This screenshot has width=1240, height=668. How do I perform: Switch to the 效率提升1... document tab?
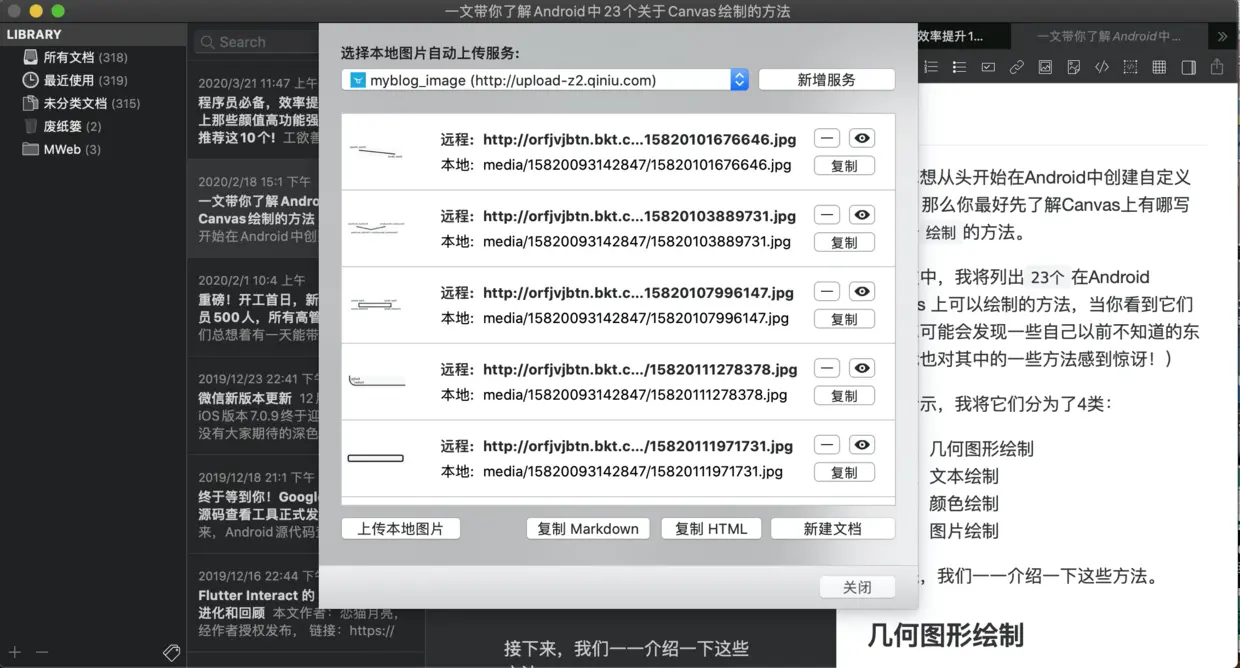click(963, 36)
